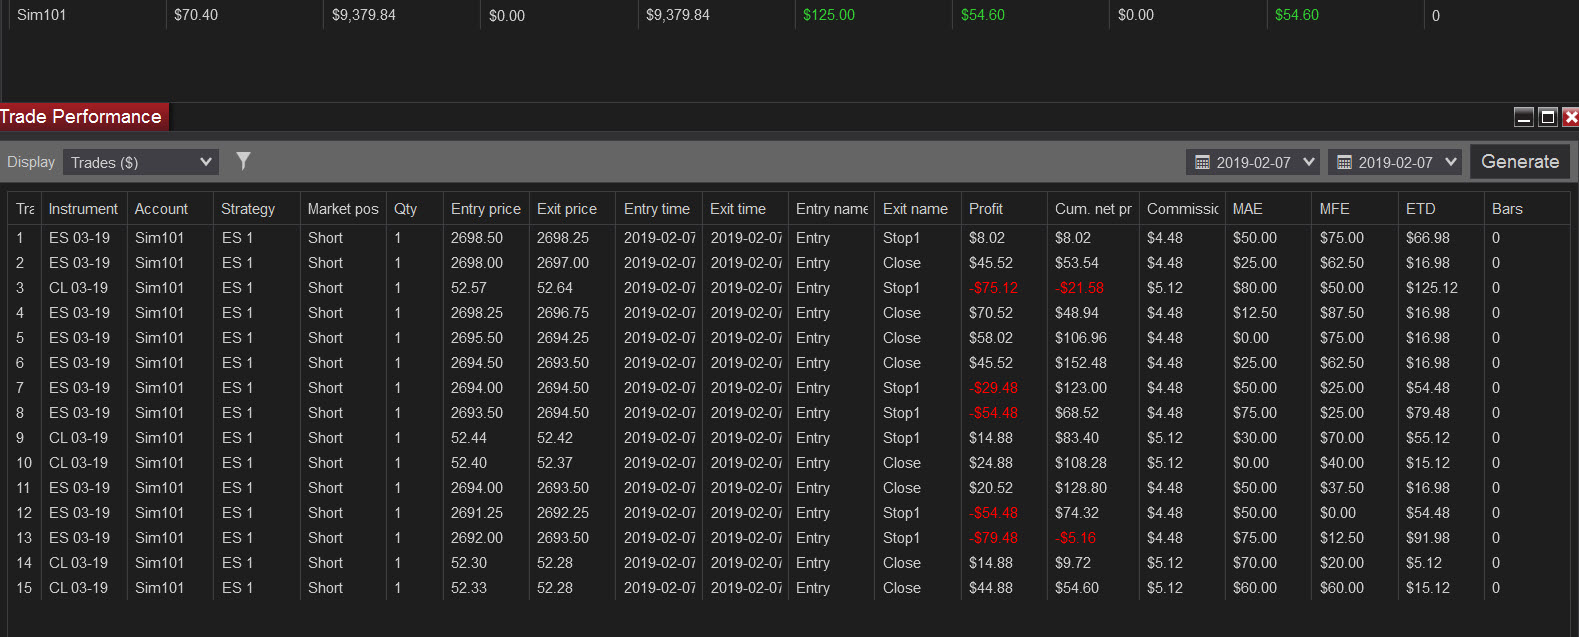Click profit -$75.12 in trade 3
Image resolution: width=1579 pixels, height=637 pixels.
993,288
